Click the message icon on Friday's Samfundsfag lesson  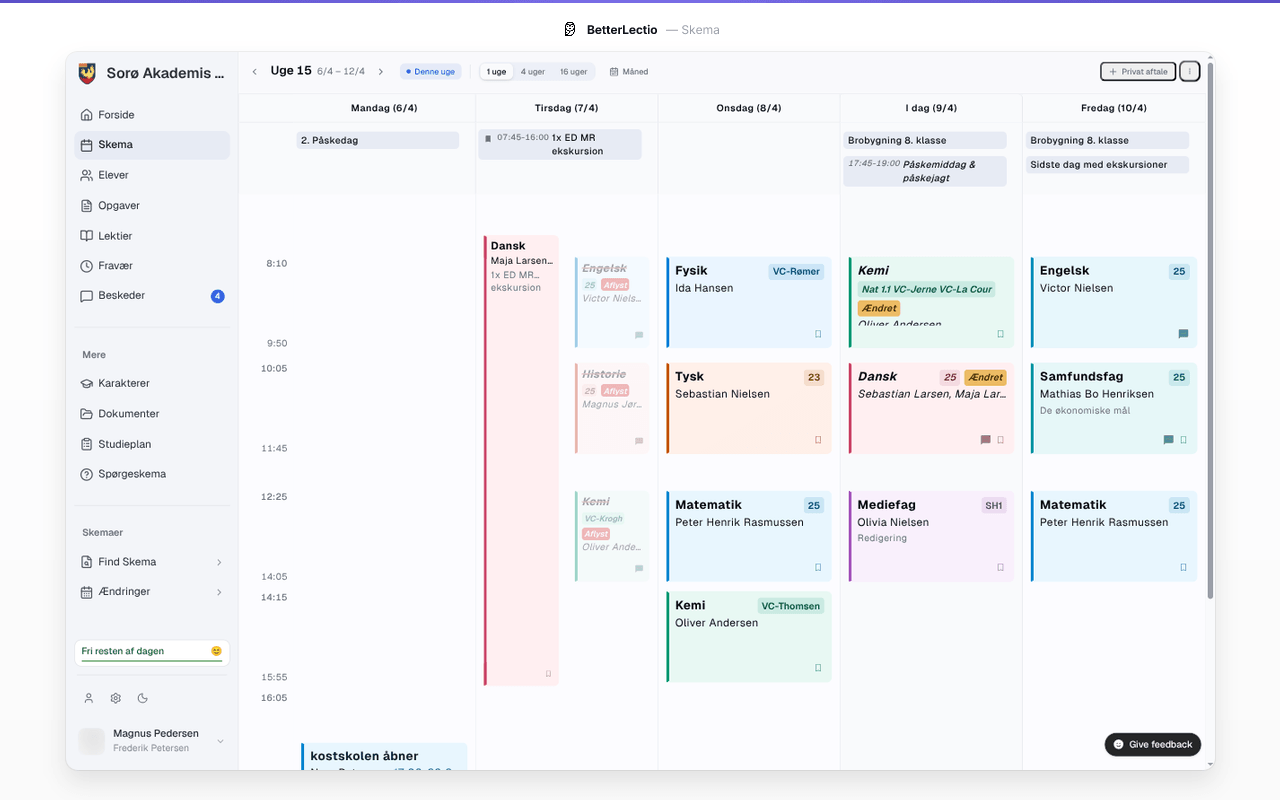click(1168, 440)
